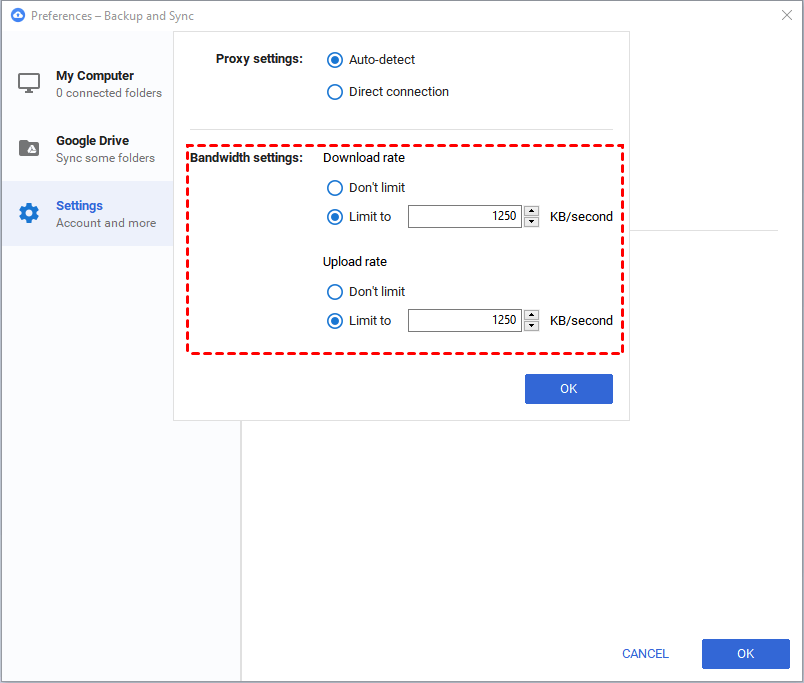Open the My Computer tab

tap(88, 84)
